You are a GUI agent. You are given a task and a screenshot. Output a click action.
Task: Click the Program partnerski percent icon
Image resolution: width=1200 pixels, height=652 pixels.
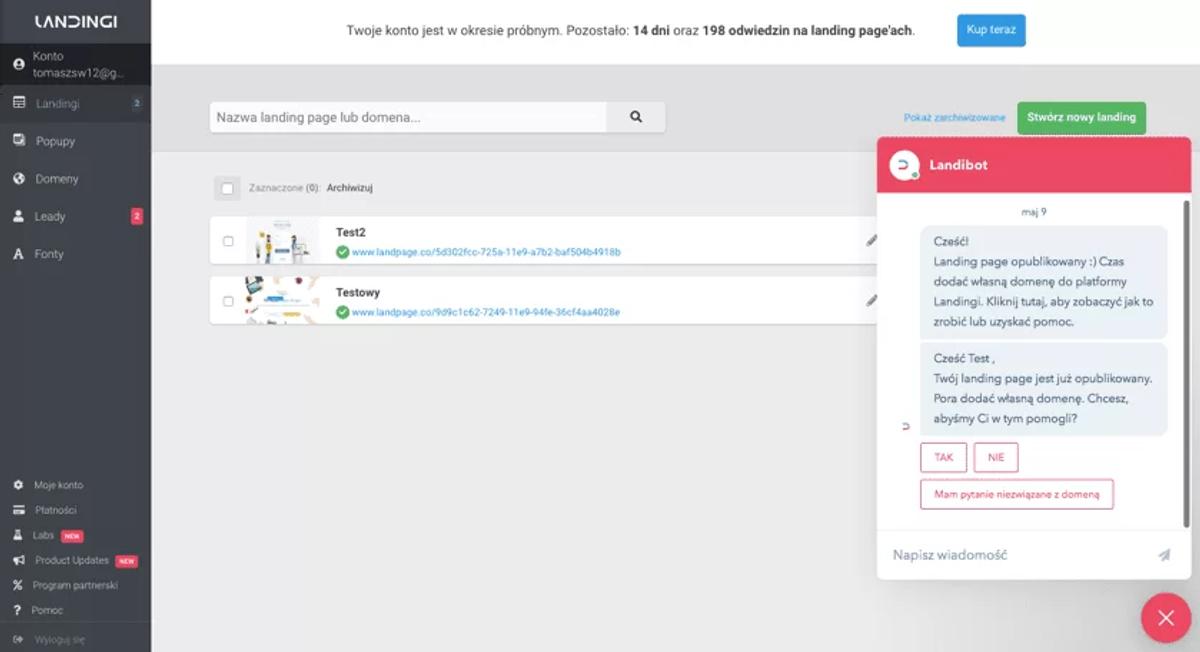pos(18,585)
